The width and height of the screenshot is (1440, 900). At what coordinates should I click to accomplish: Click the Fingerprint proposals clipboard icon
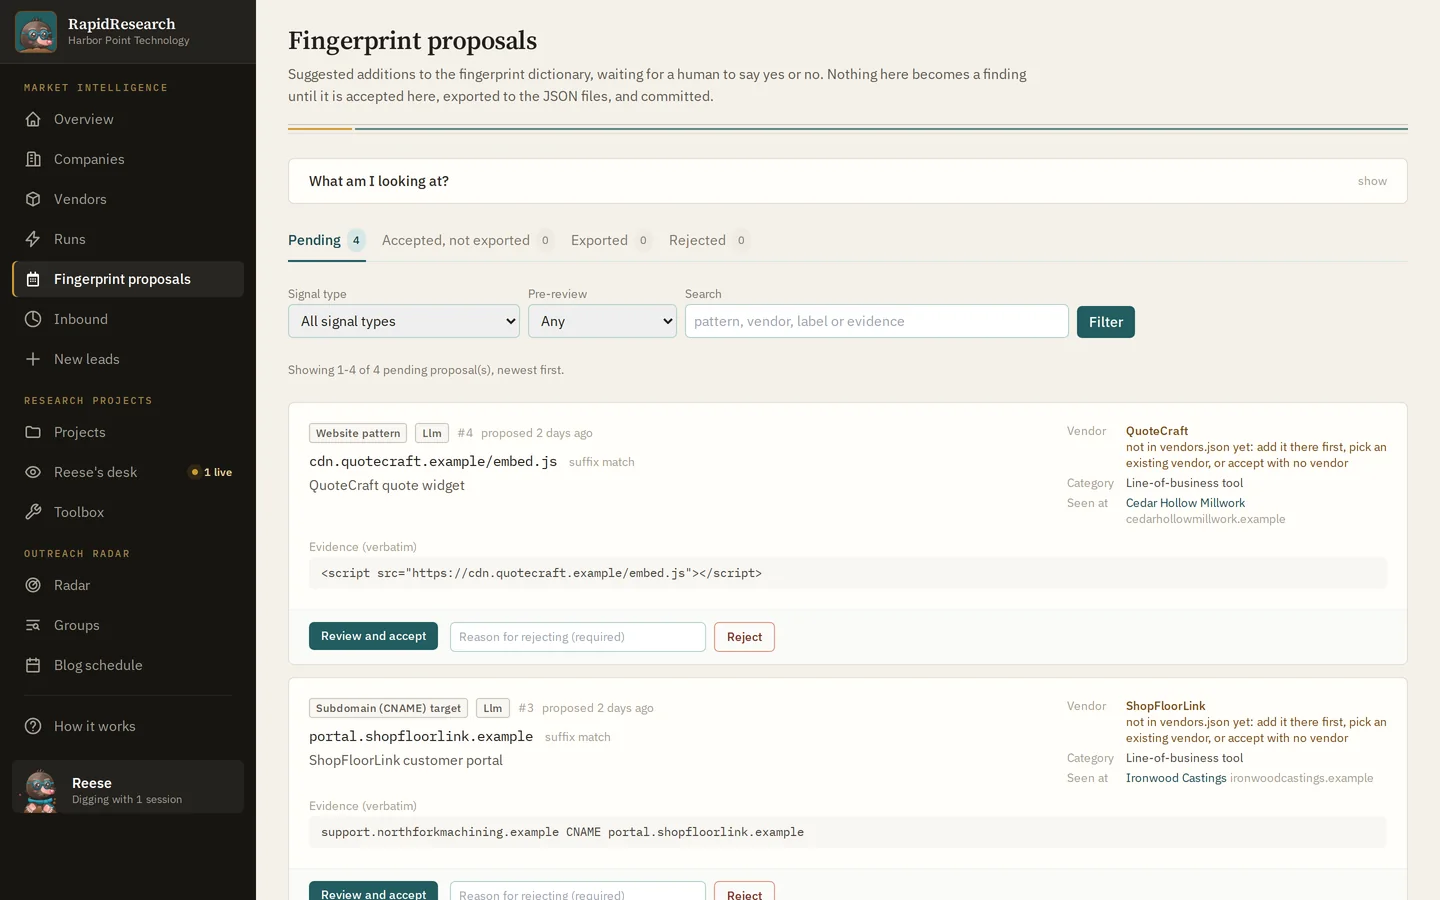click(33, 279)
